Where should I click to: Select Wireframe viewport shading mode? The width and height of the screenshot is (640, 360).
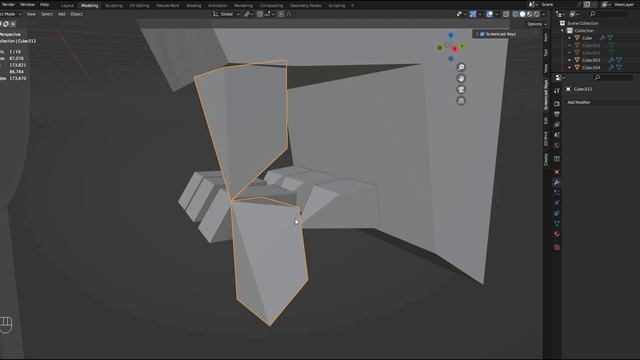(515, 14)
